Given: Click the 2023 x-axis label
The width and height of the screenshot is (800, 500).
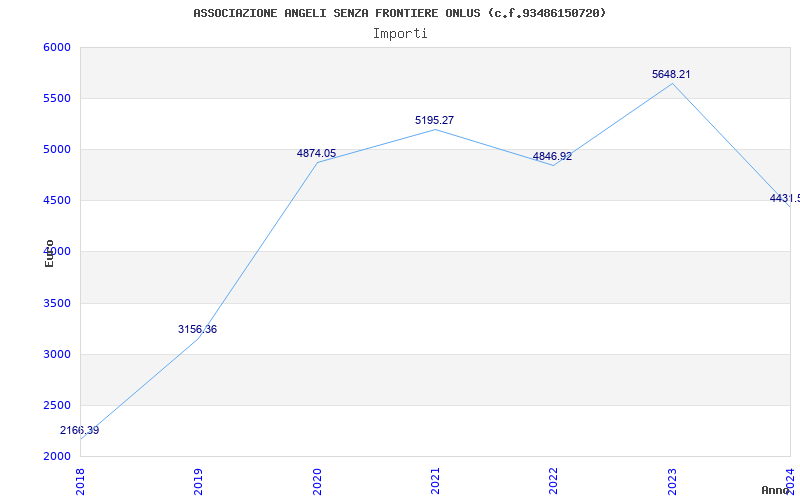Looking at the screenshot, I should (x=671, y=481).
